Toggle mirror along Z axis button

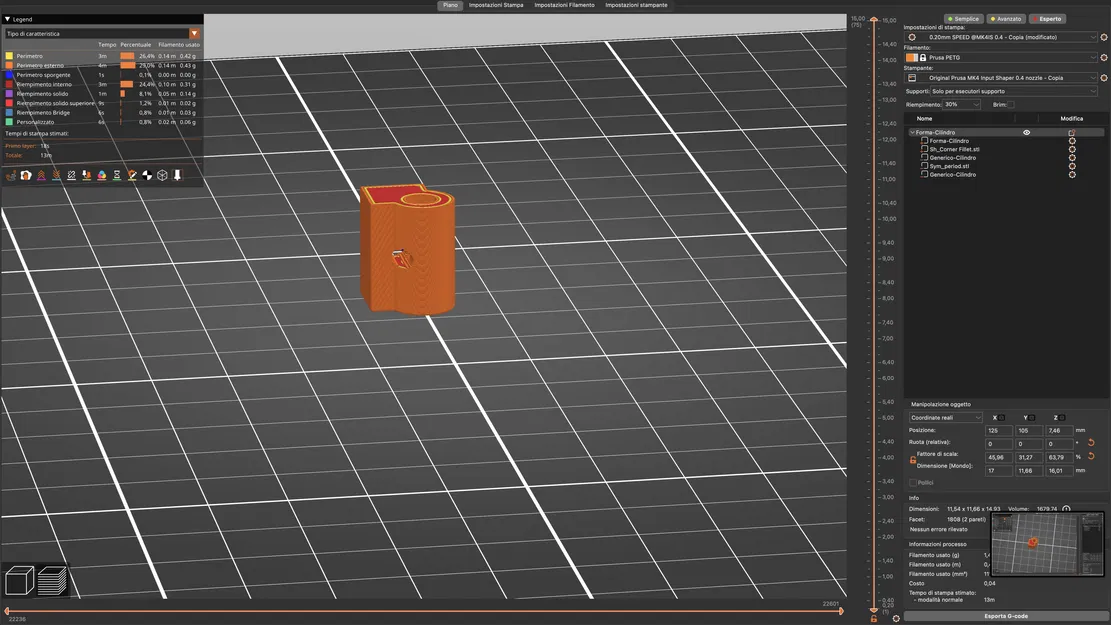coord(1061,418)
